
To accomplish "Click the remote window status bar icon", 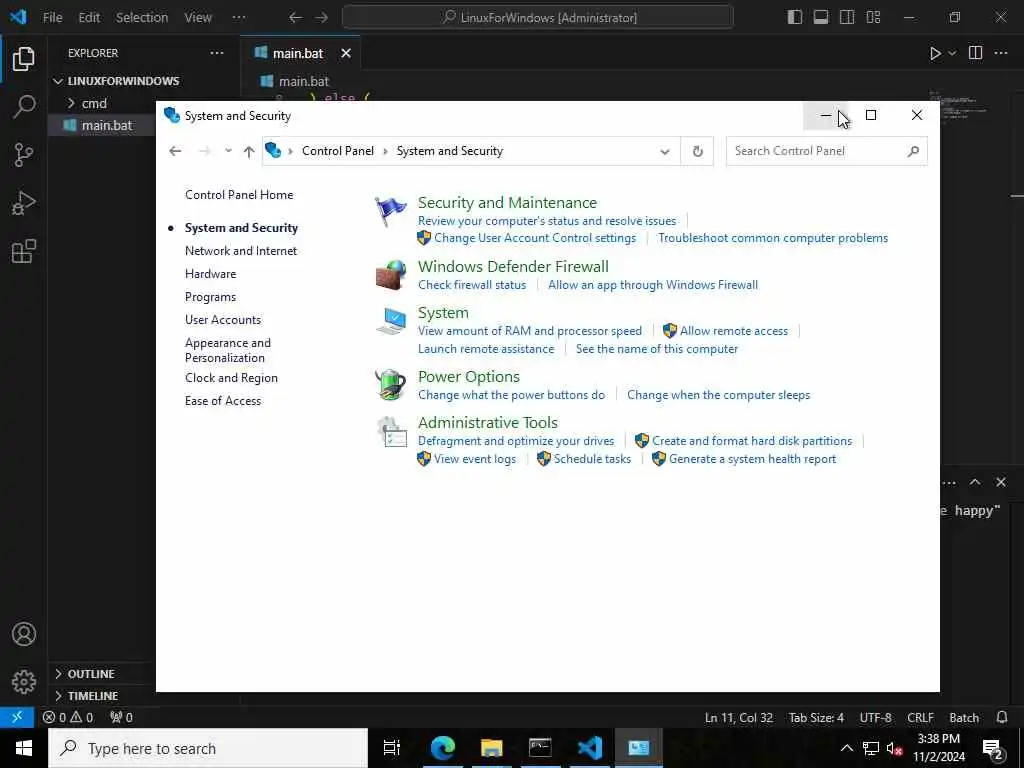I will [x=17, y=717].
